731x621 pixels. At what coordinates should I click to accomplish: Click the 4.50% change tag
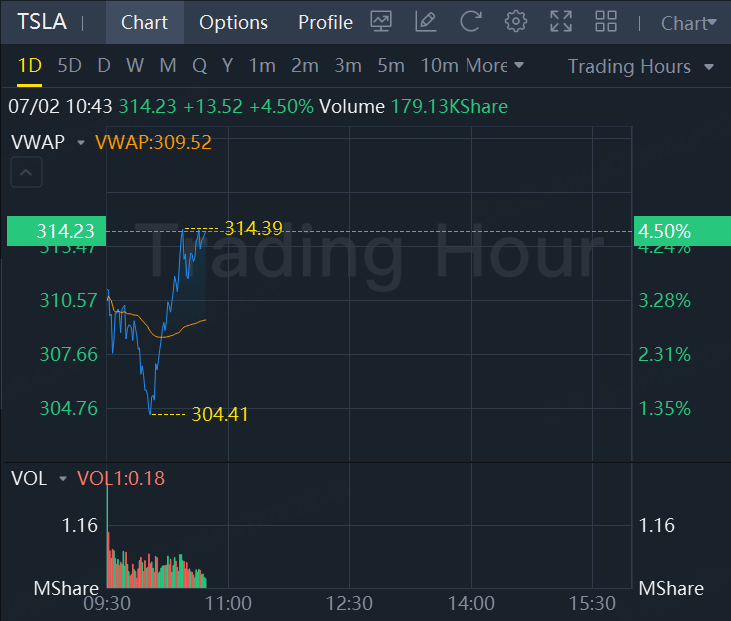pos(682,231)
